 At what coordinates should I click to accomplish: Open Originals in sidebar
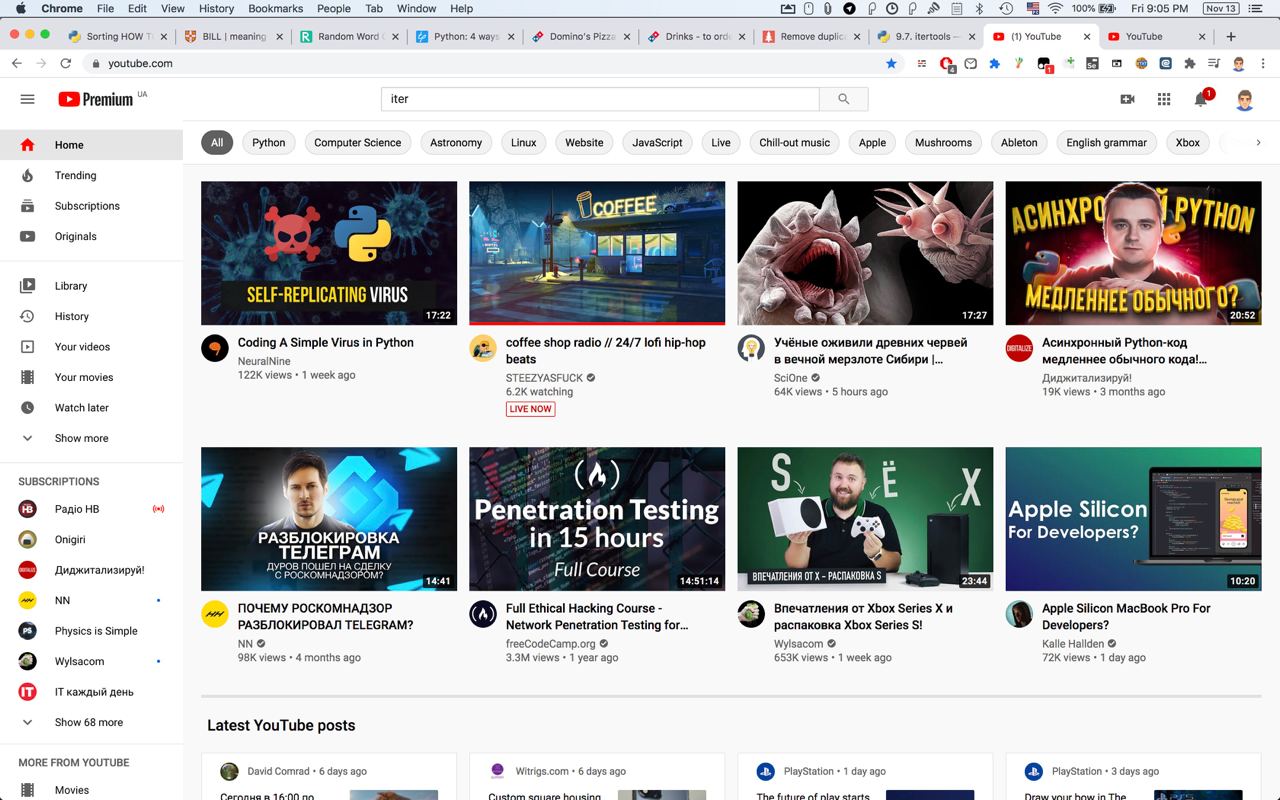[92, 236]
